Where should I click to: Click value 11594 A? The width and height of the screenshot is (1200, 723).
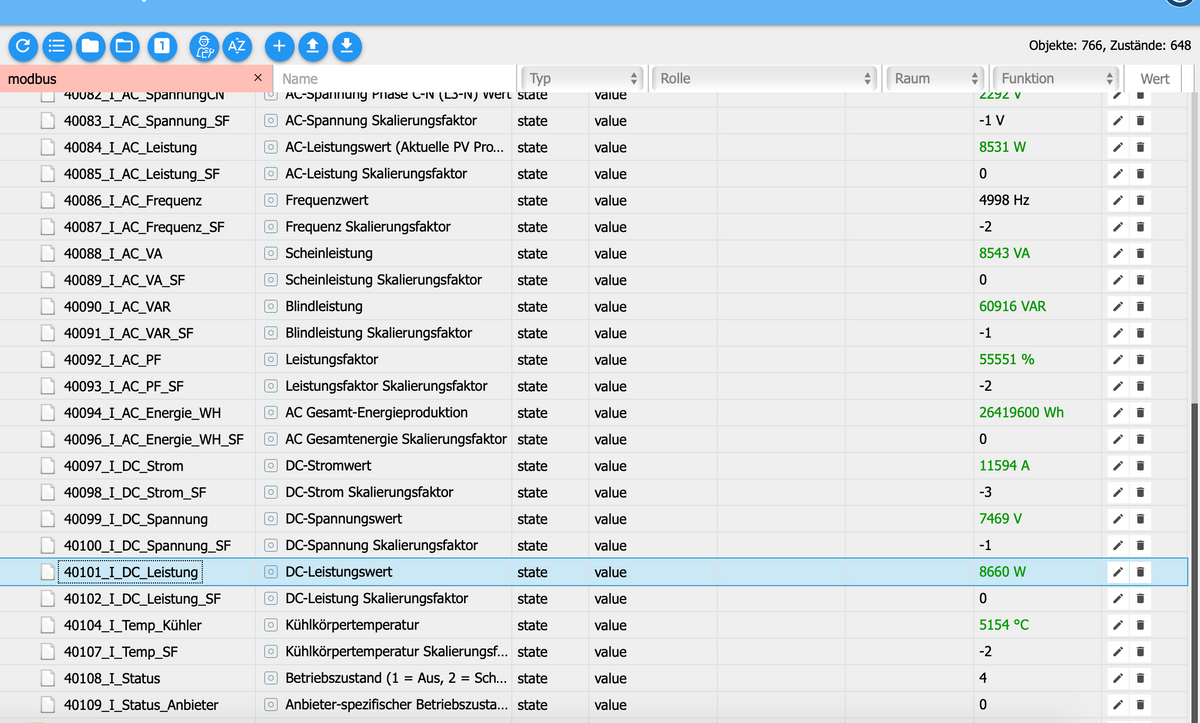pos(1004,465)
